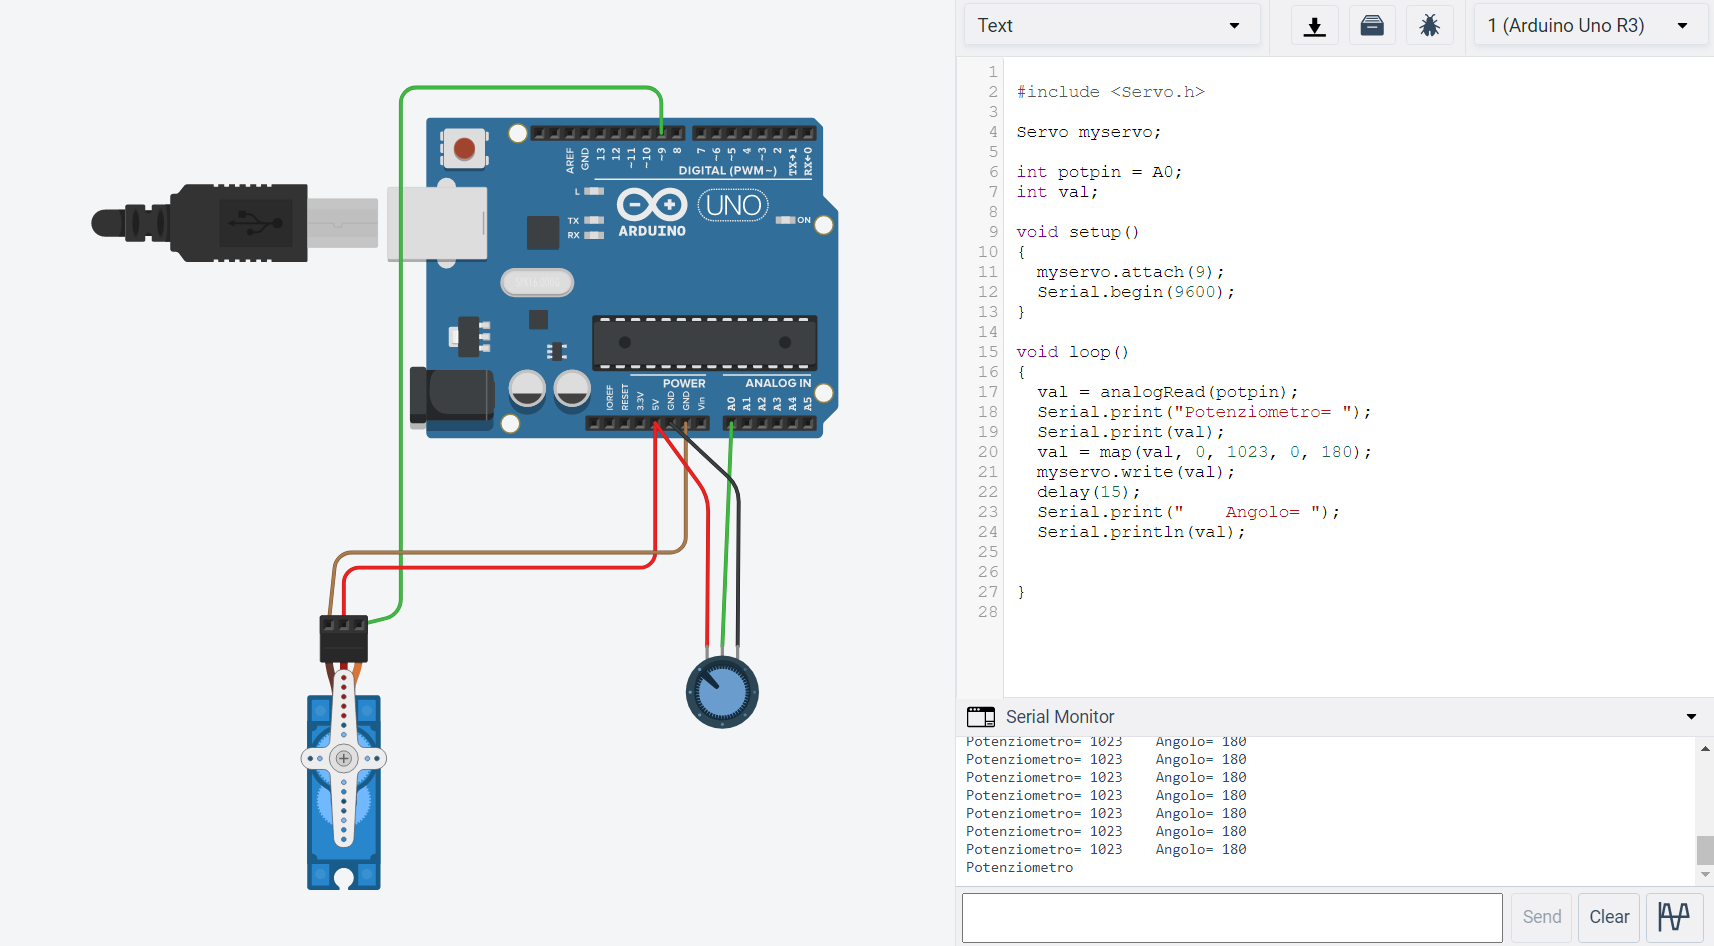Select the USB cable plug
The image size is (1714, 946).
tap(235, 223)
